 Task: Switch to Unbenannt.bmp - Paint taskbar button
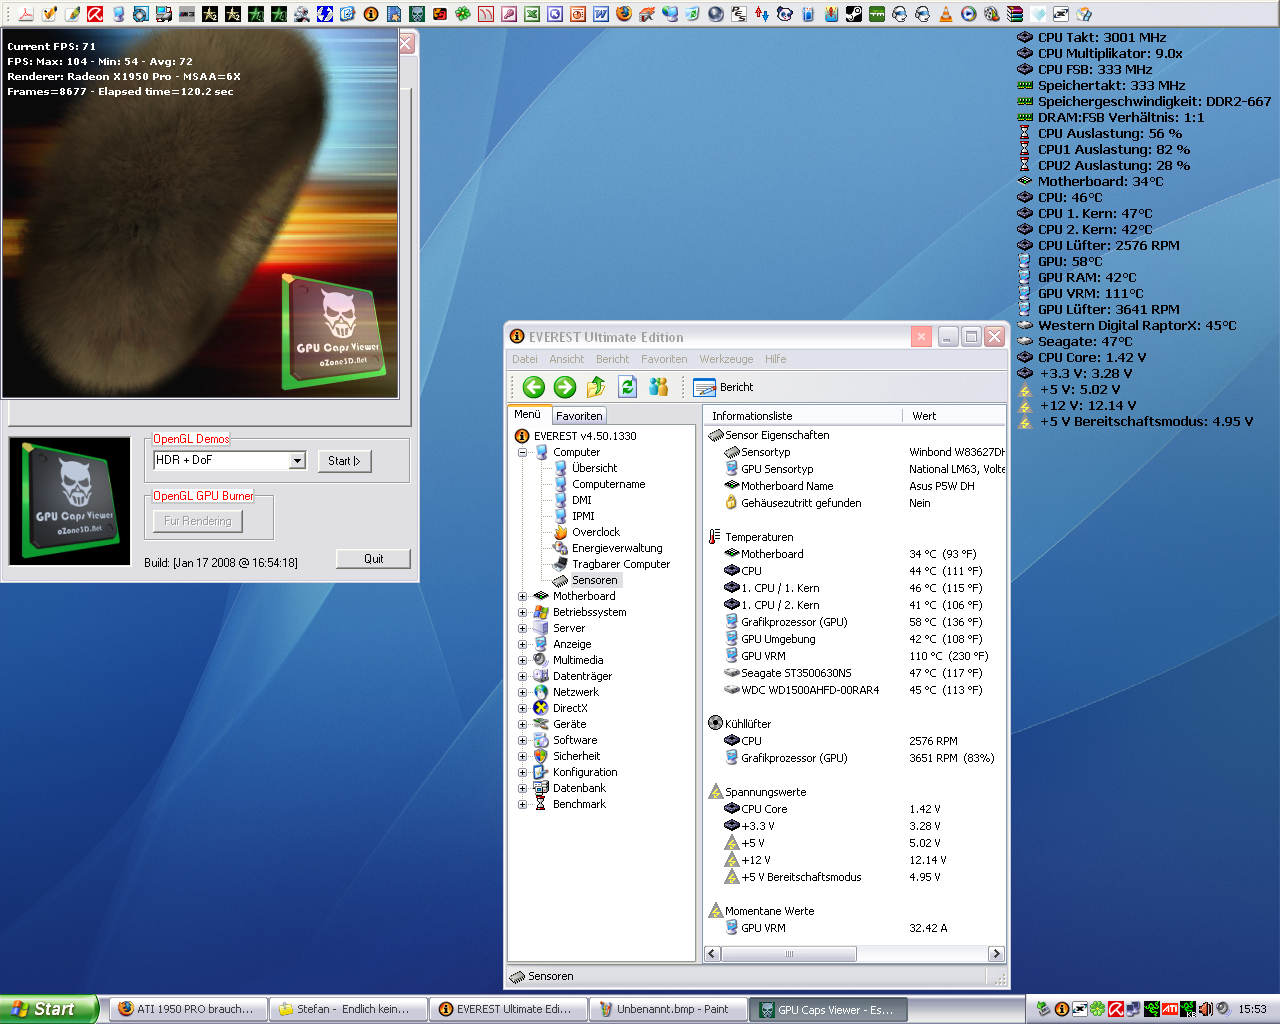pyautogui.click(x=668, y=1009)
